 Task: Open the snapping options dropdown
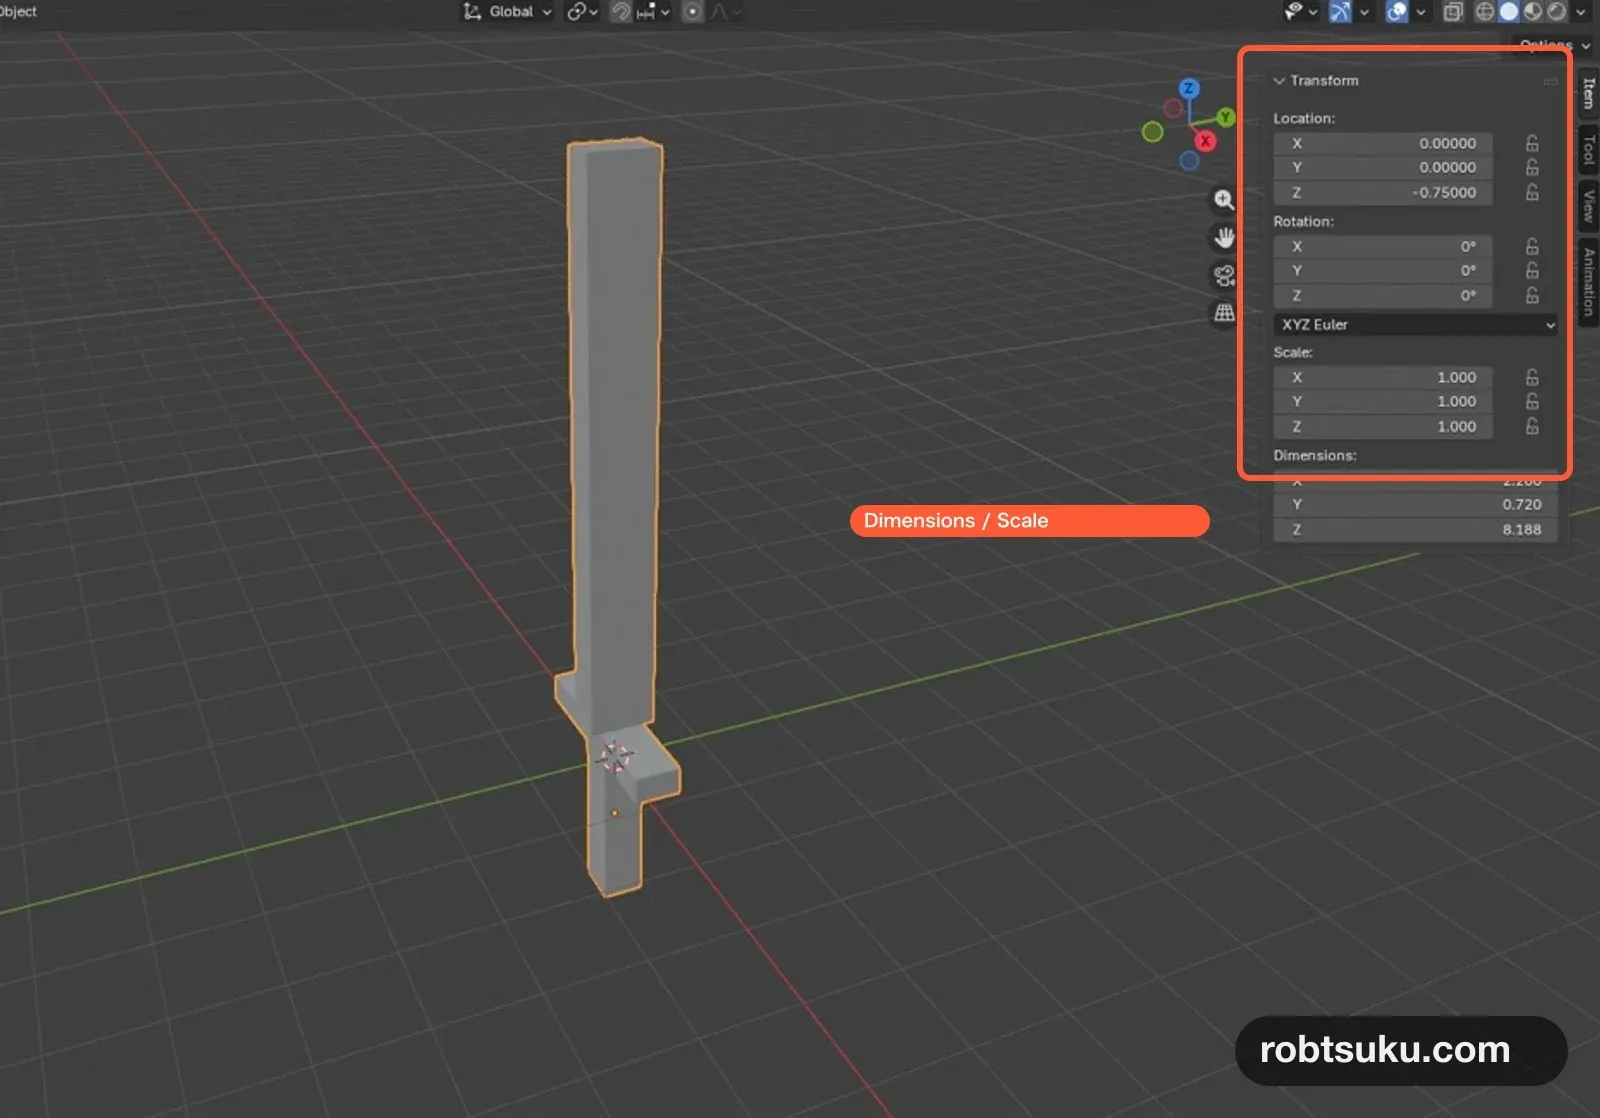pos(652,12)
